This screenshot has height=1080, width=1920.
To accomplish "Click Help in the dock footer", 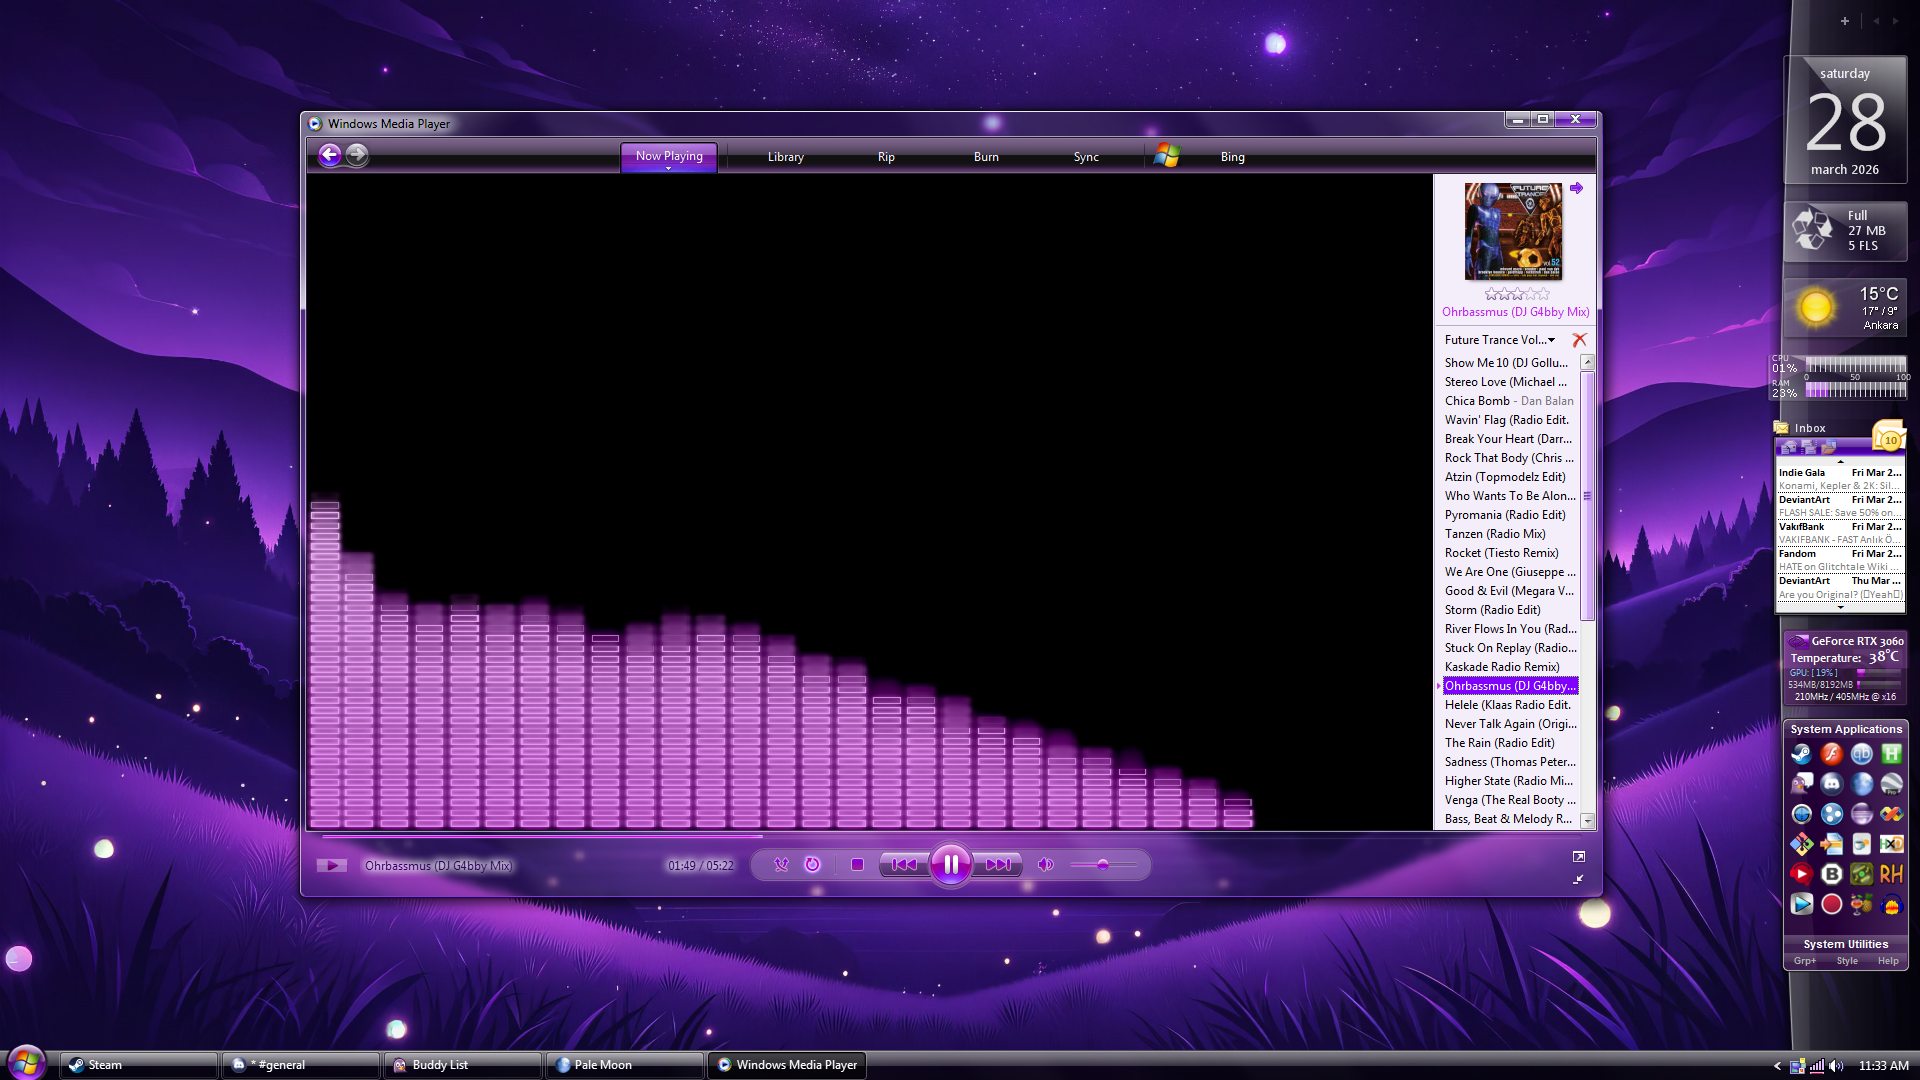I will [x=1888, y=961].
